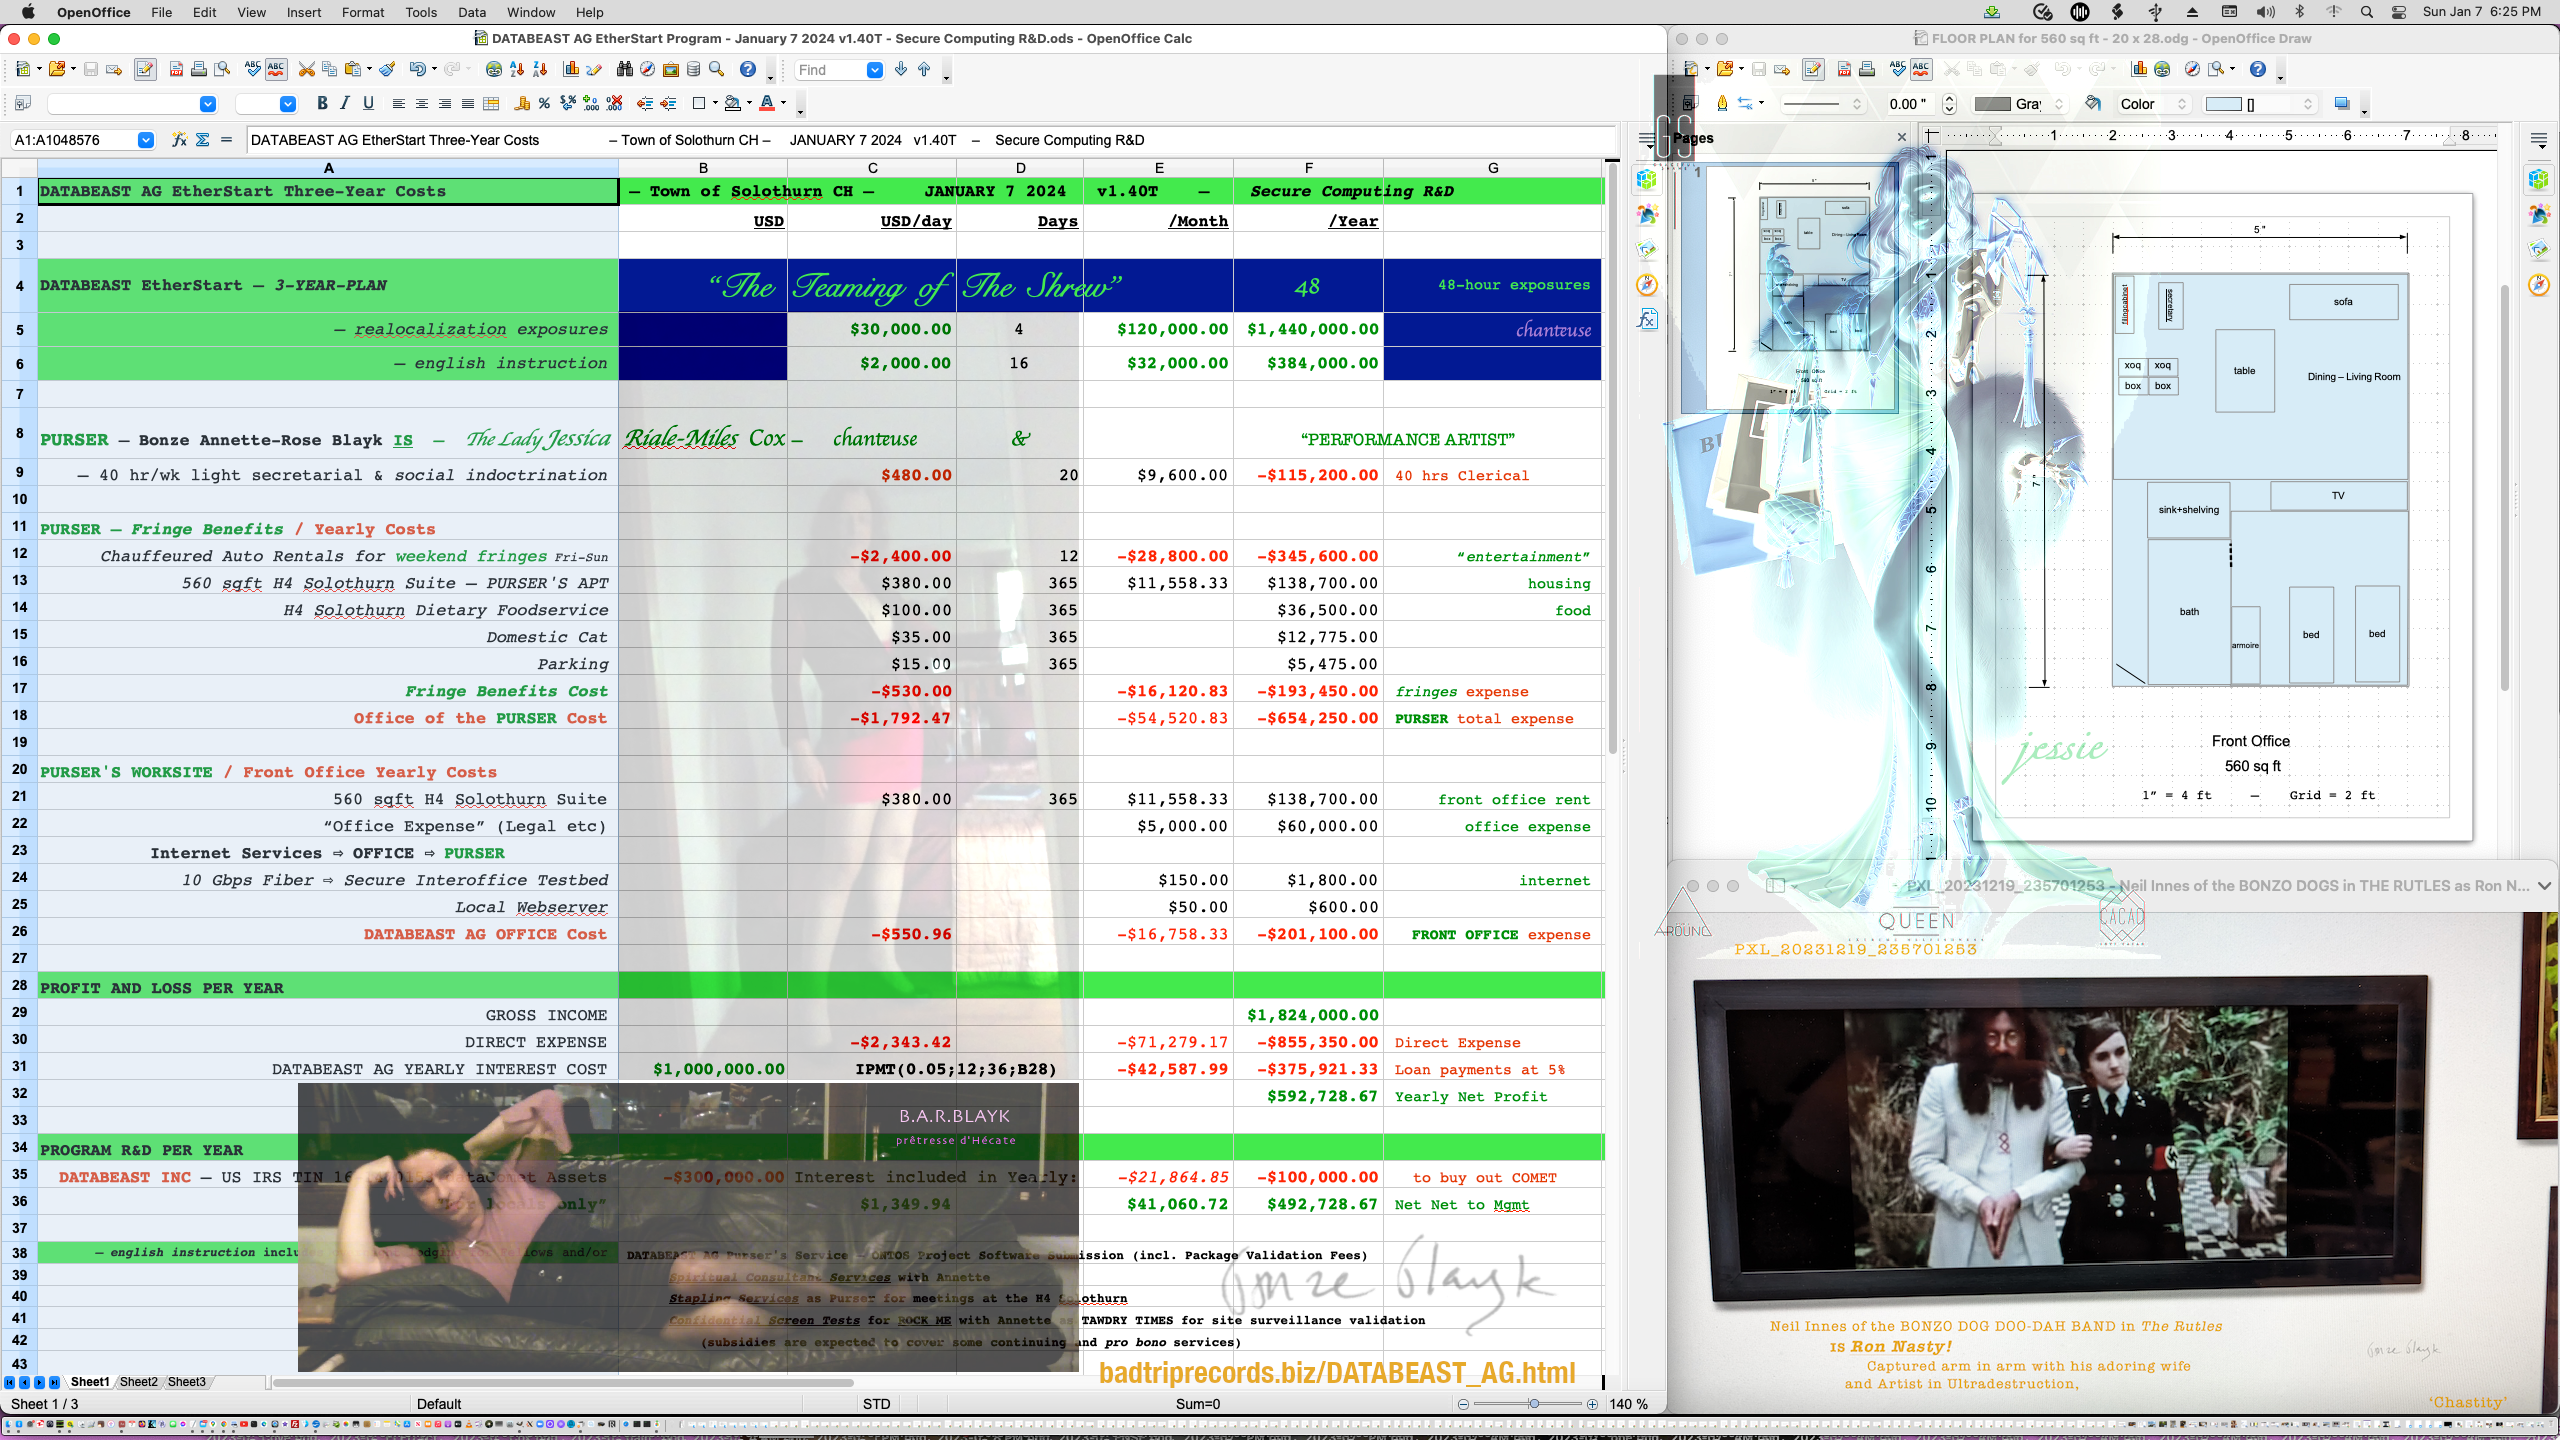Merge cells using the toolbar icon

click(x=491, y=103)
